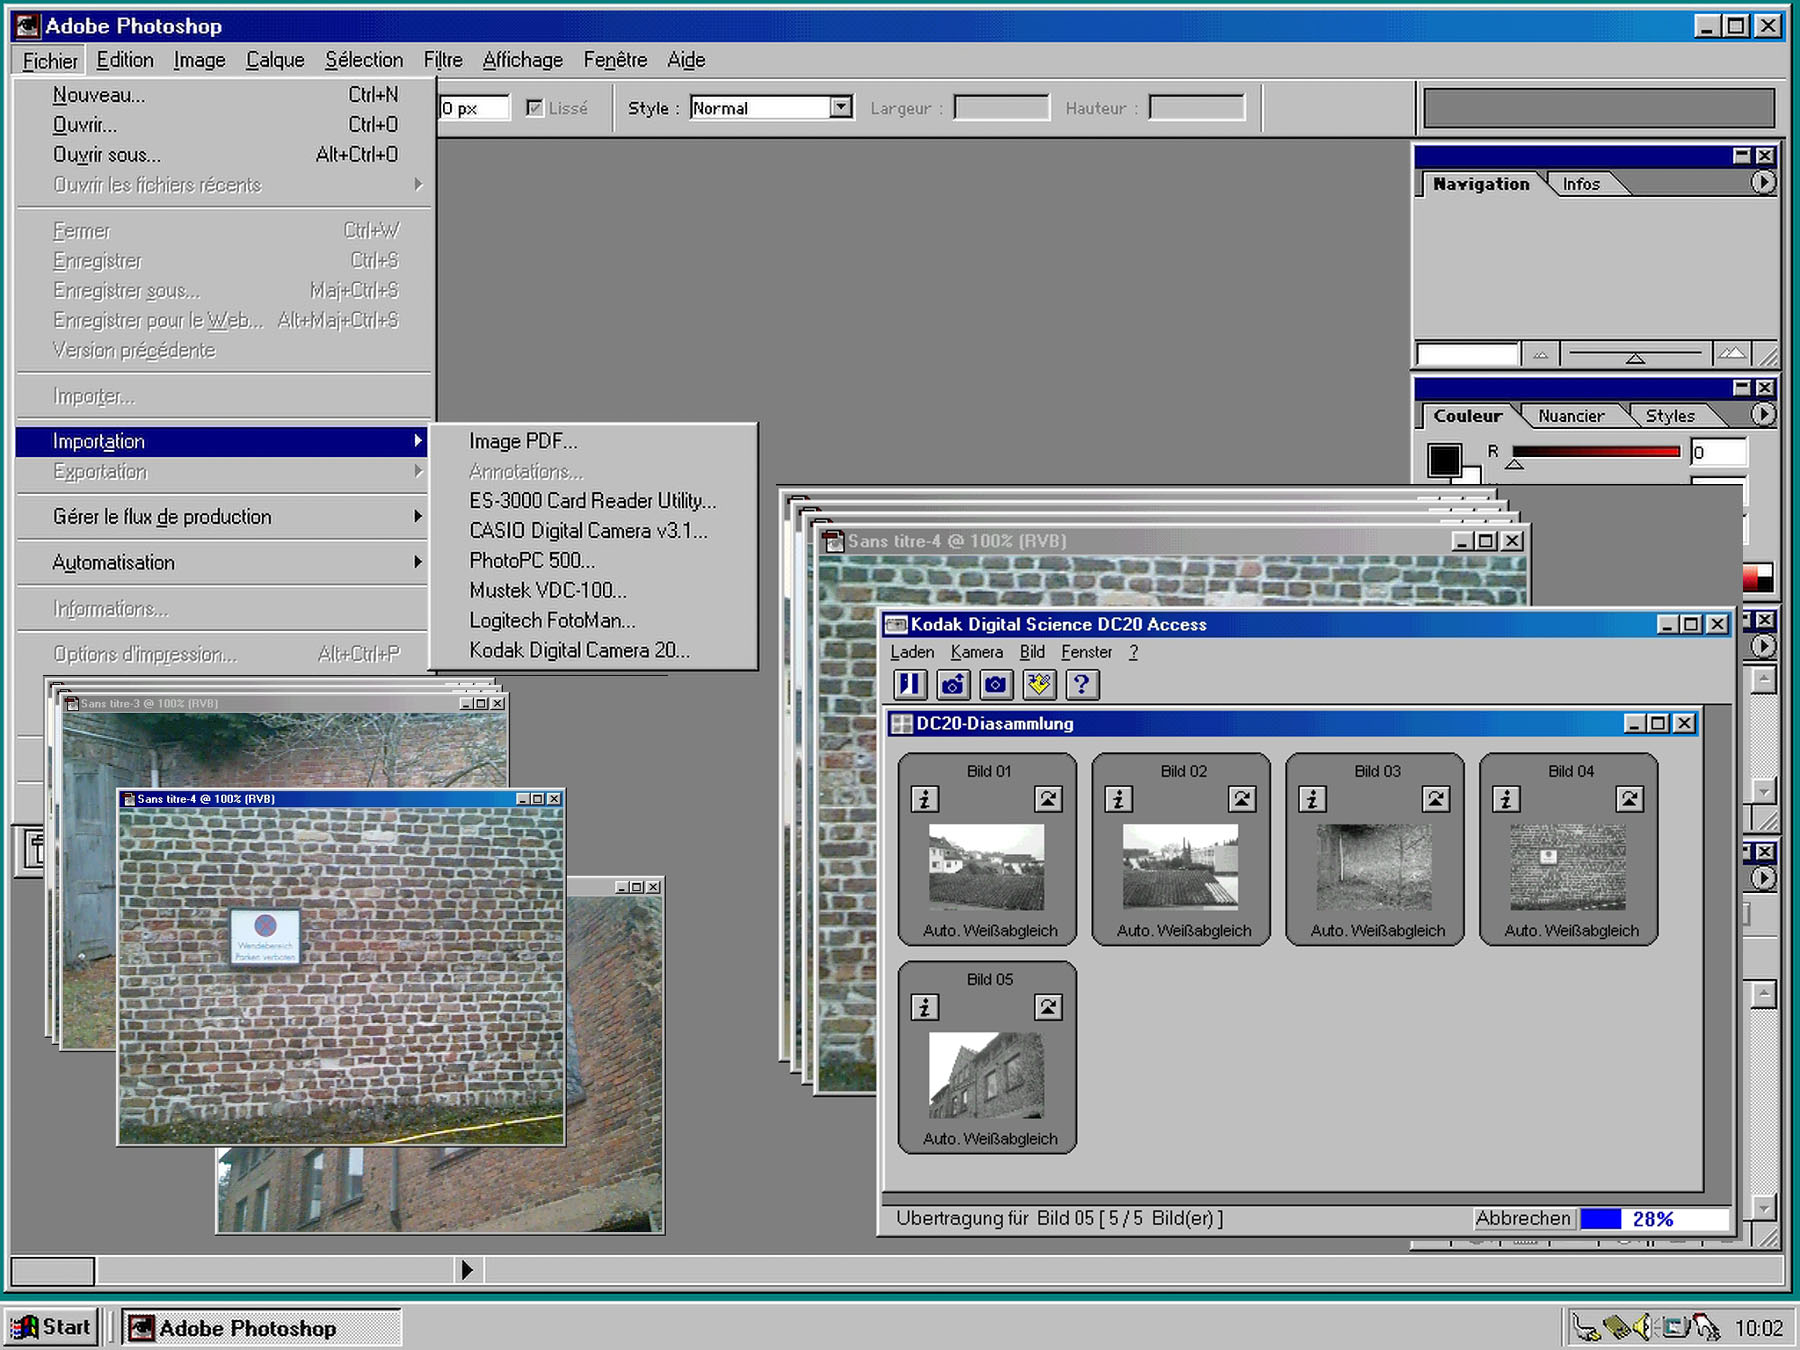1800x1350 pixels.
Task: Expand Exportation submenu
Action: pos(223,472)
